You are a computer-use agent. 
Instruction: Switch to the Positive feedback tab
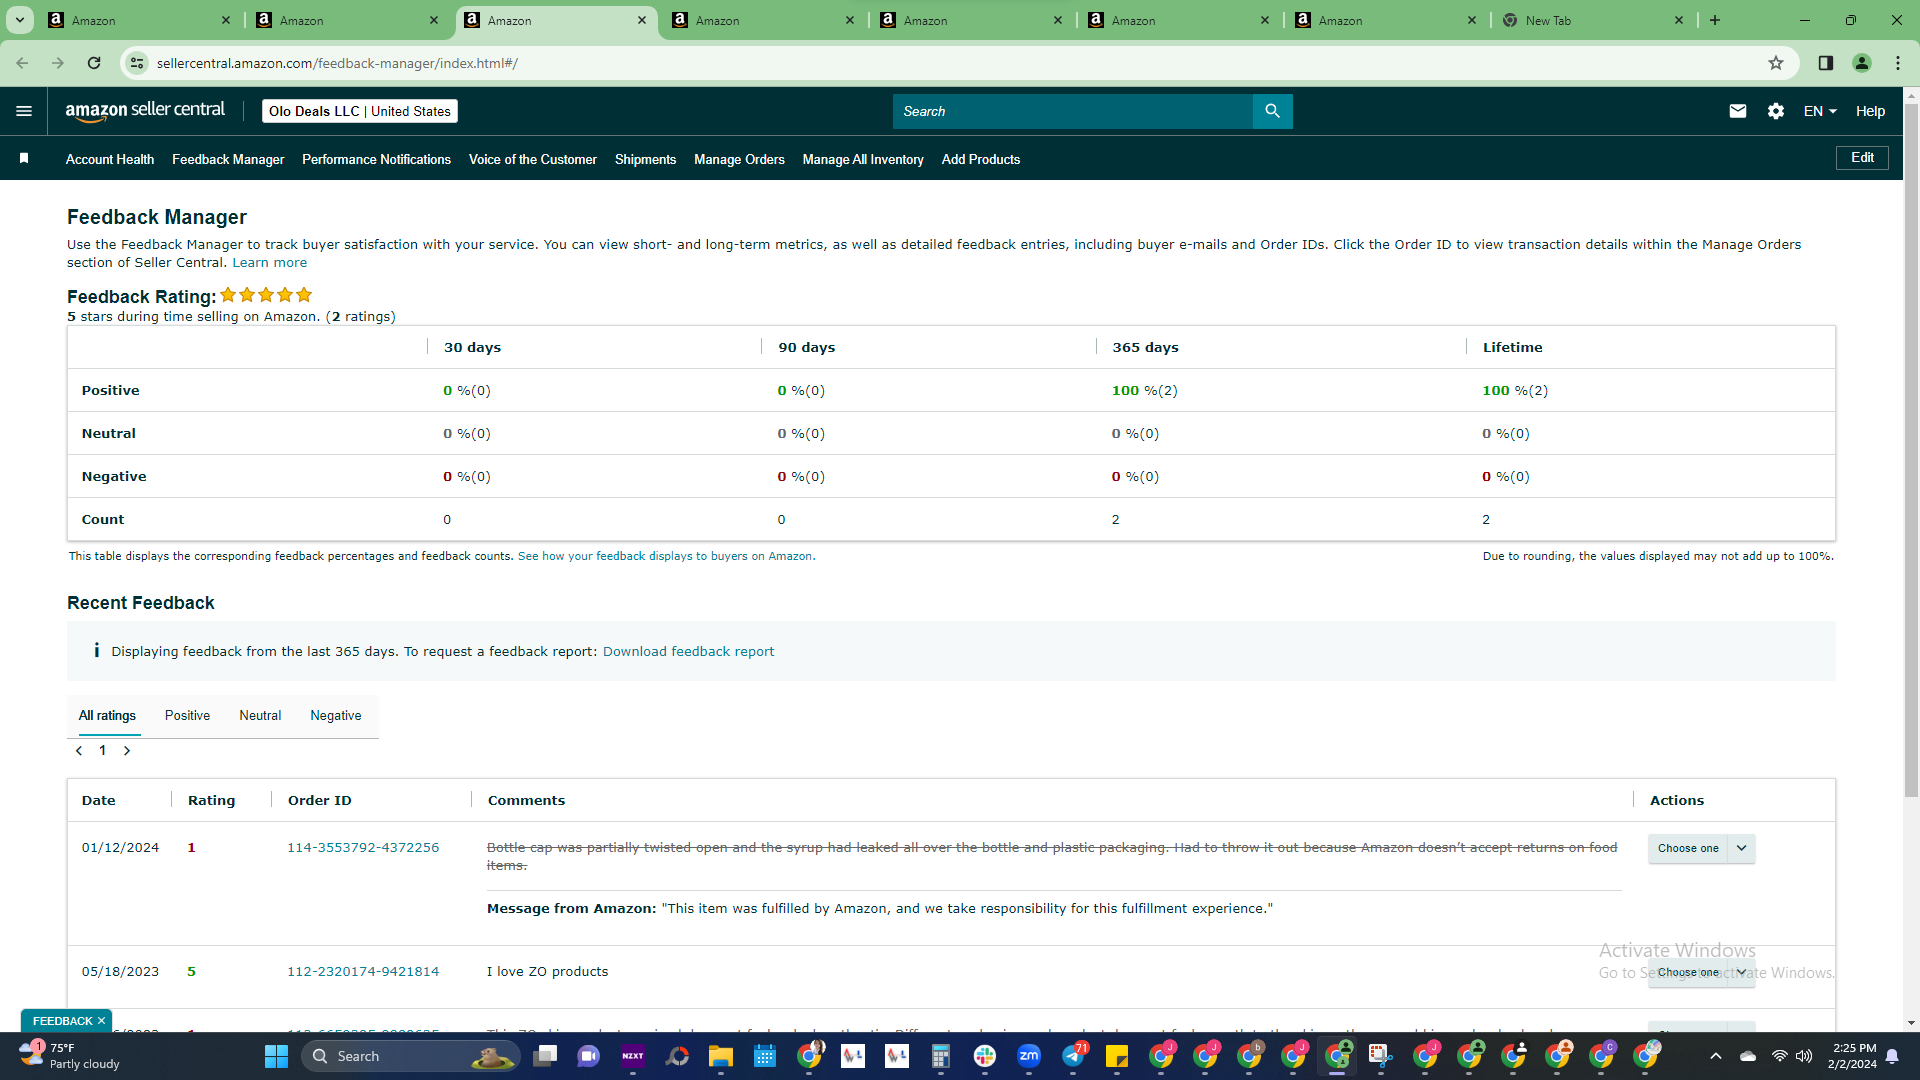(187, 715)
